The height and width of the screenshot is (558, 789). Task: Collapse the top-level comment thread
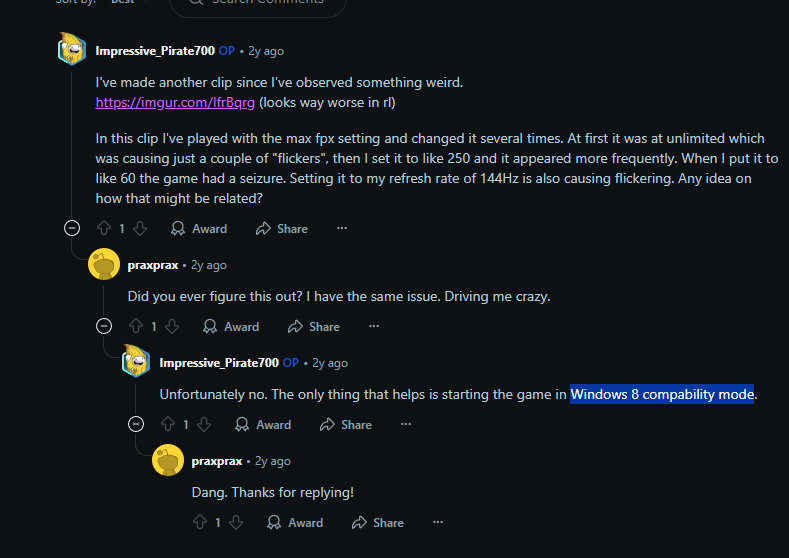[72, 228]
